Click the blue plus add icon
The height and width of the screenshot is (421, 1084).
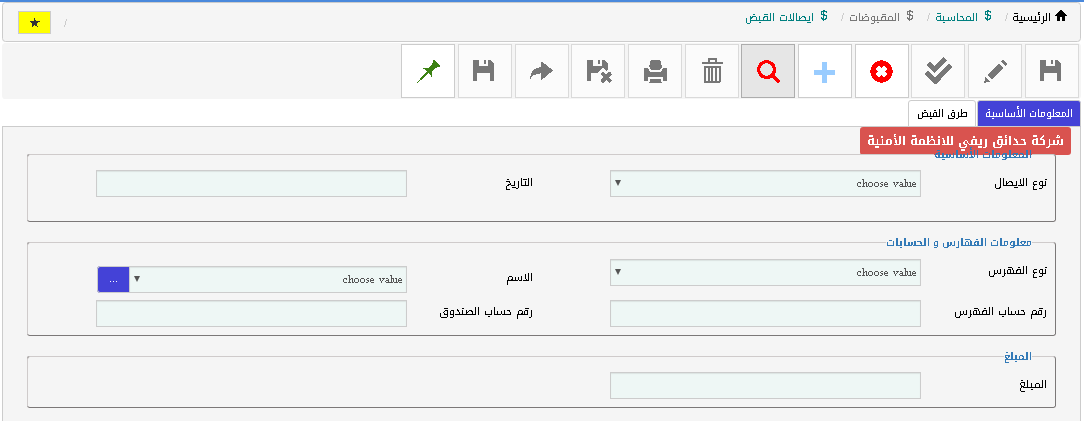point(824,71)
